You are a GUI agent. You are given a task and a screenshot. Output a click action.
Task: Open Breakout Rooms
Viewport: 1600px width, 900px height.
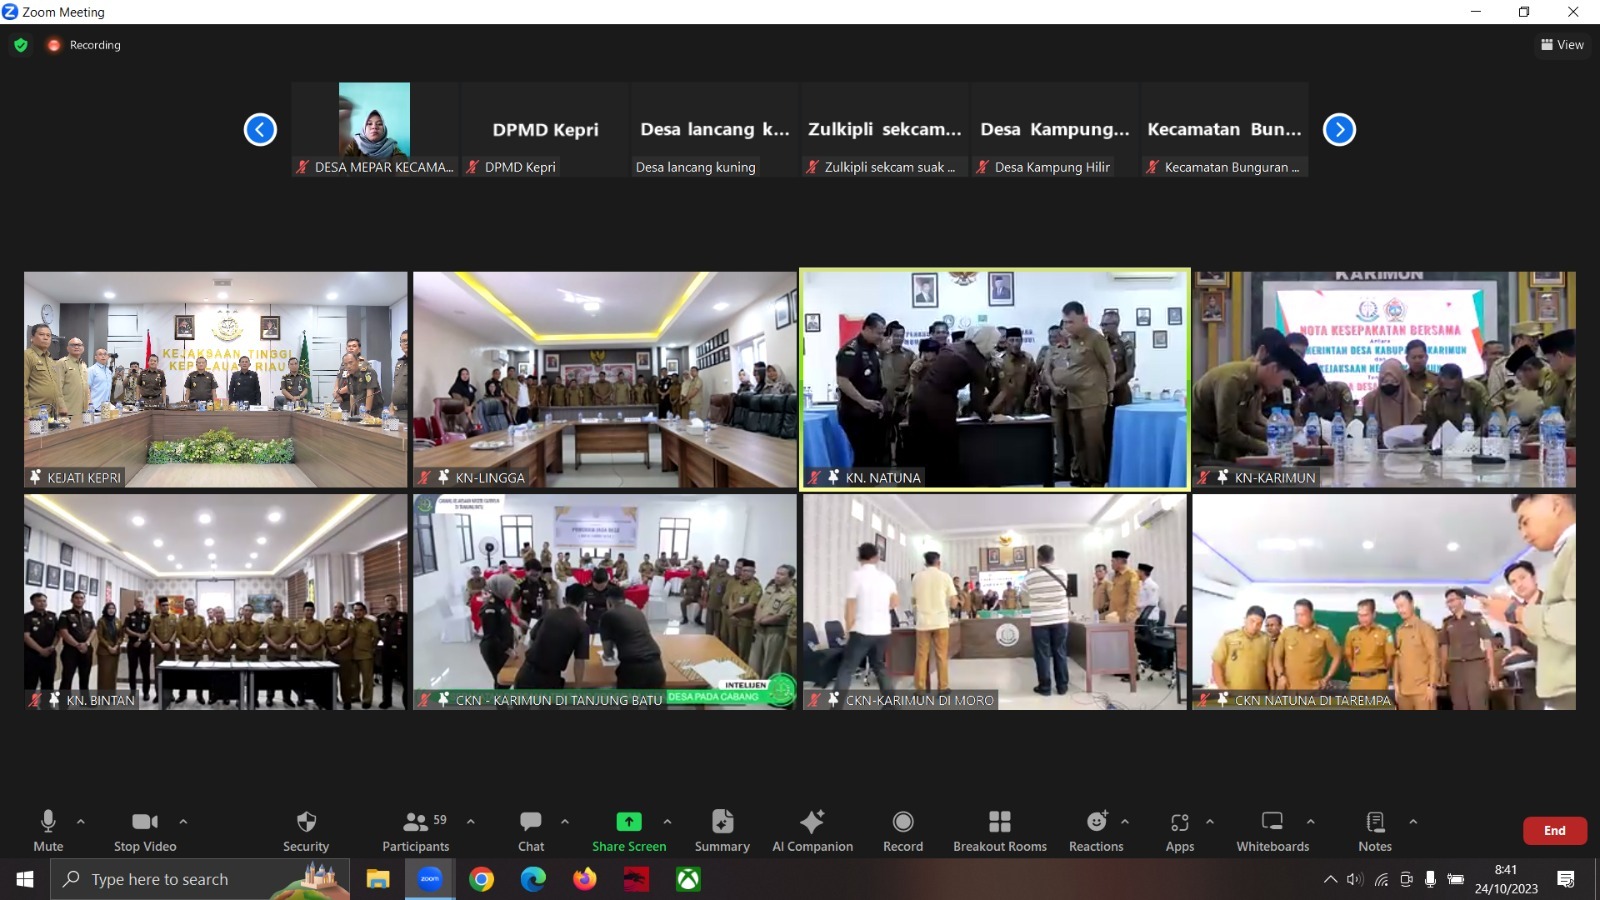click(999, 831)
